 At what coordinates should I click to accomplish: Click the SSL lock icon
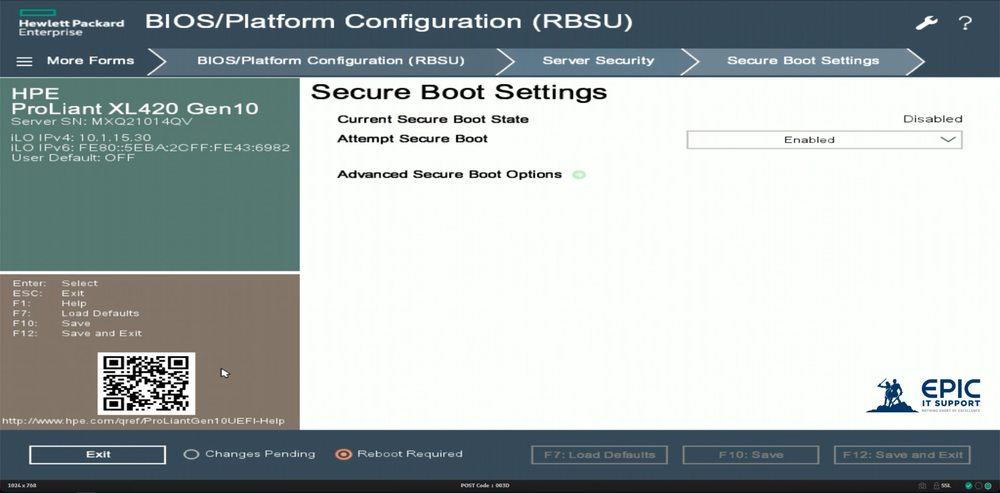click(x=936, y=486)
